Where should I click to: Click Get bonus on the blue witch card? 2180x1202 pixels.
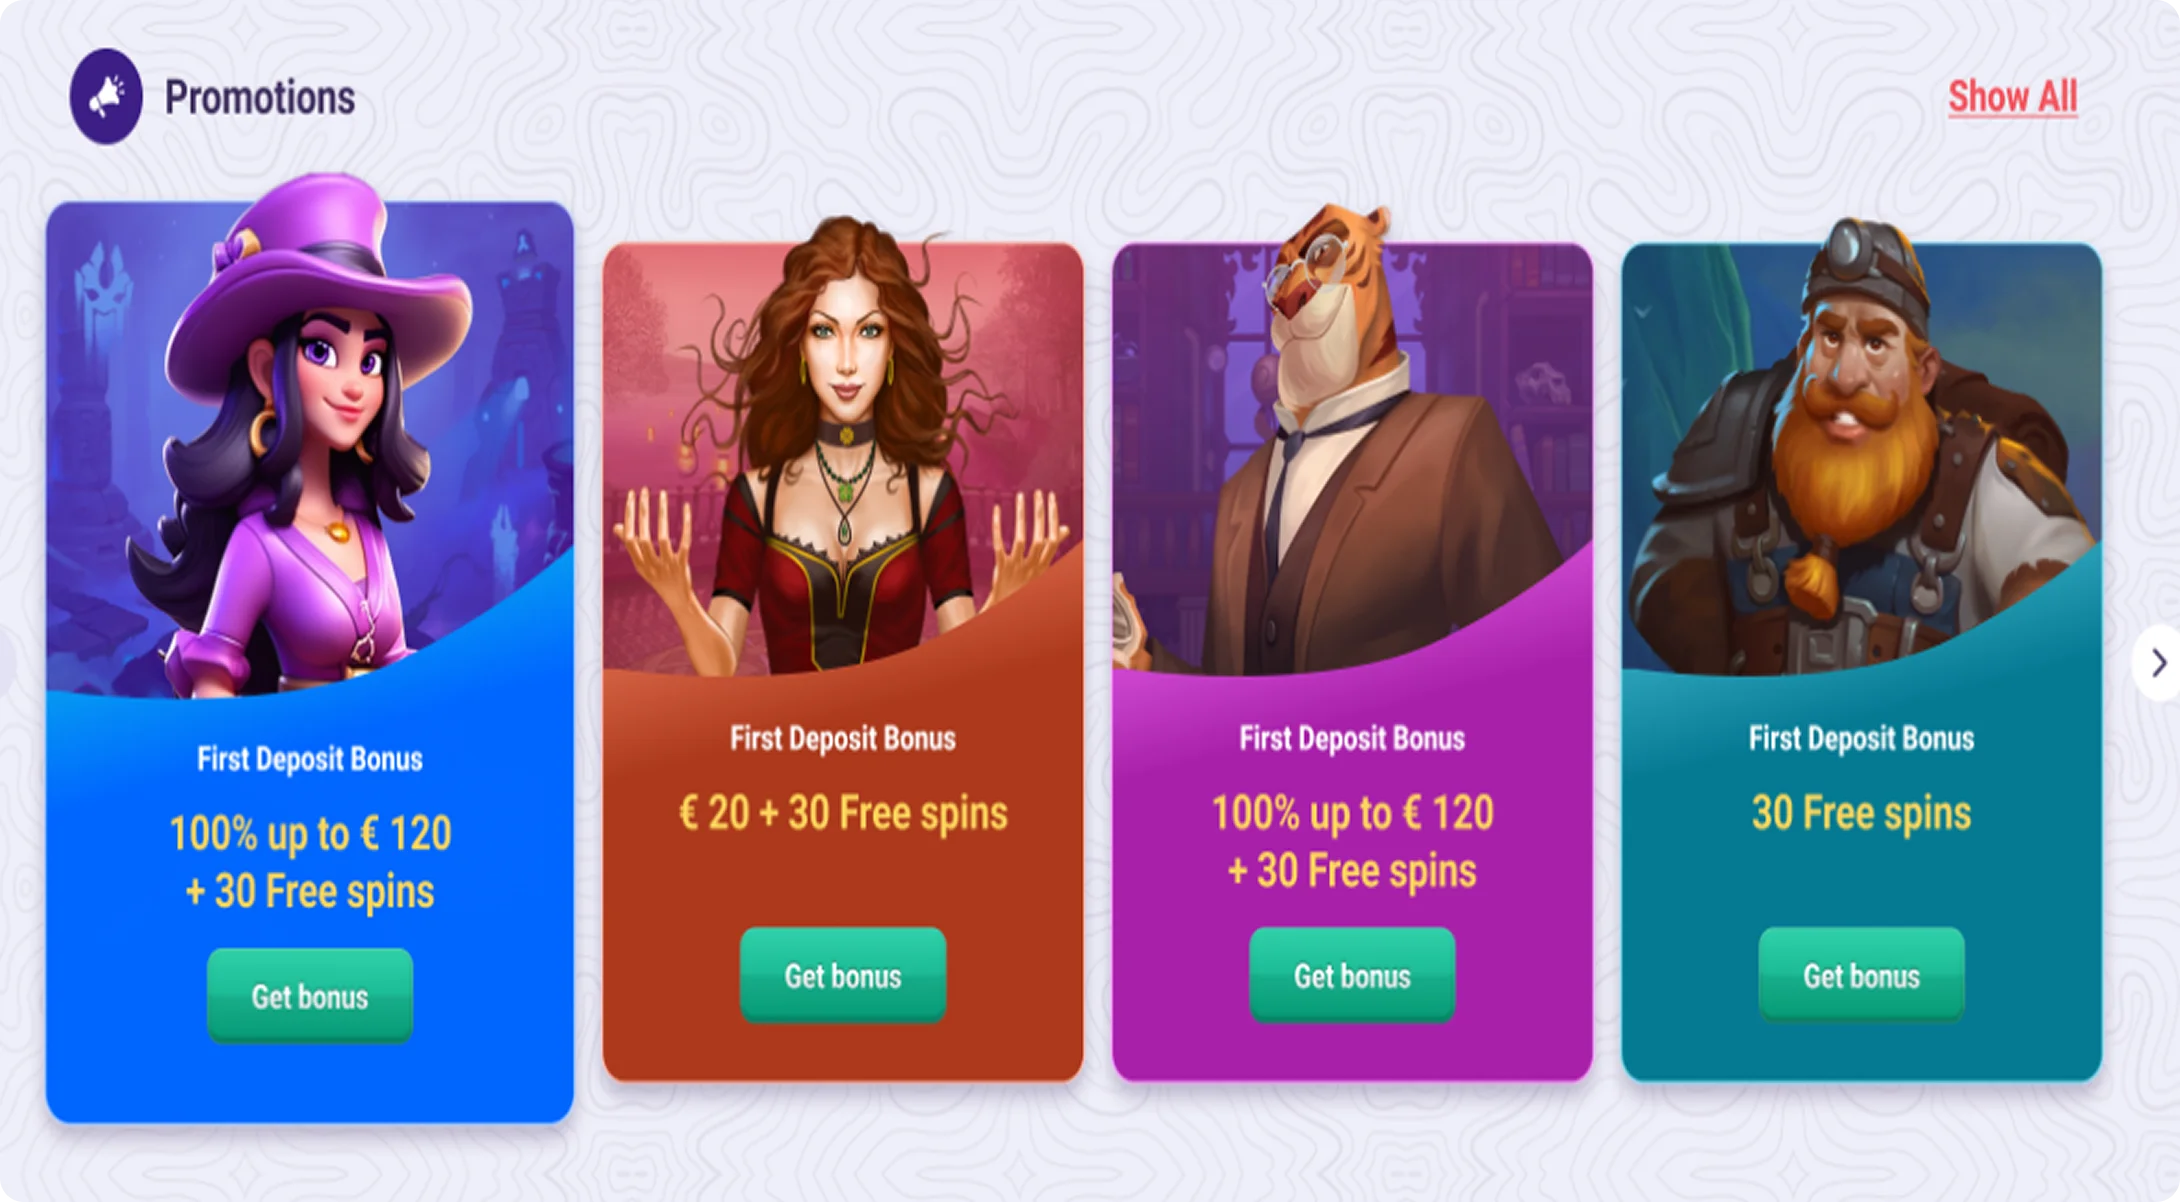[x=310, y=996]
